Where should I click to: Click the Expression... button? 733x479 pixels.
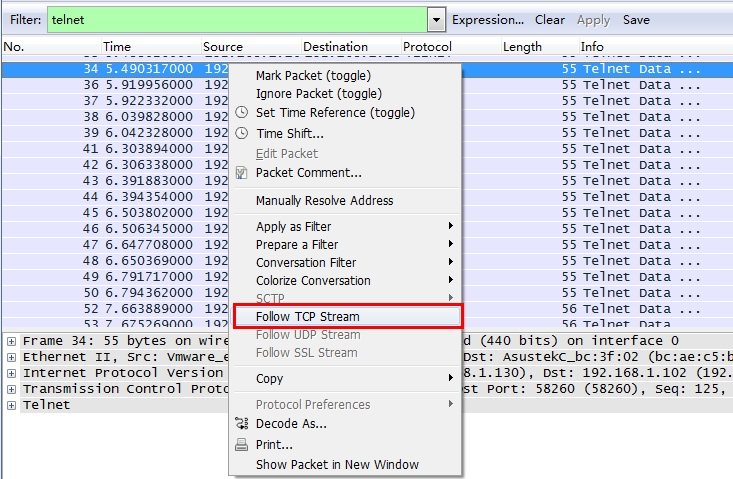point(487,20)
